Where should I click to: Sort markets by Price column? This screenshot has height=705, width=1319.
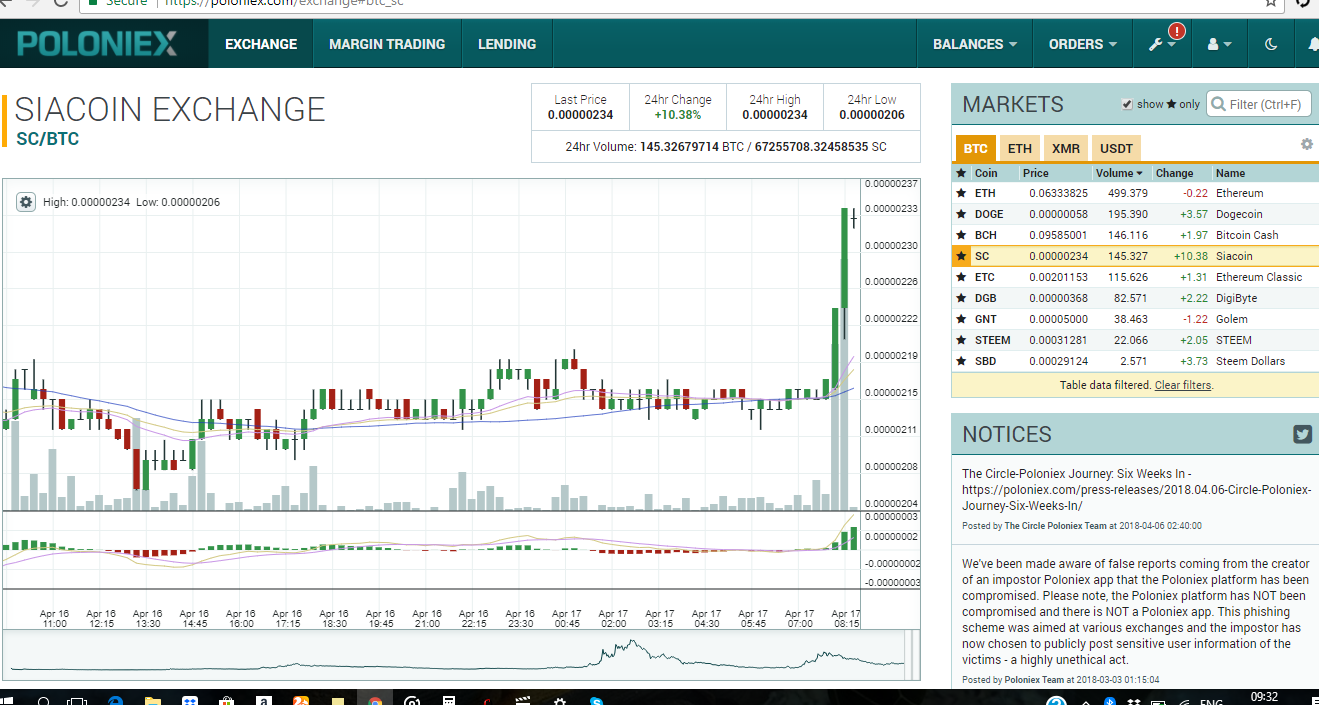click(1036, 173)
